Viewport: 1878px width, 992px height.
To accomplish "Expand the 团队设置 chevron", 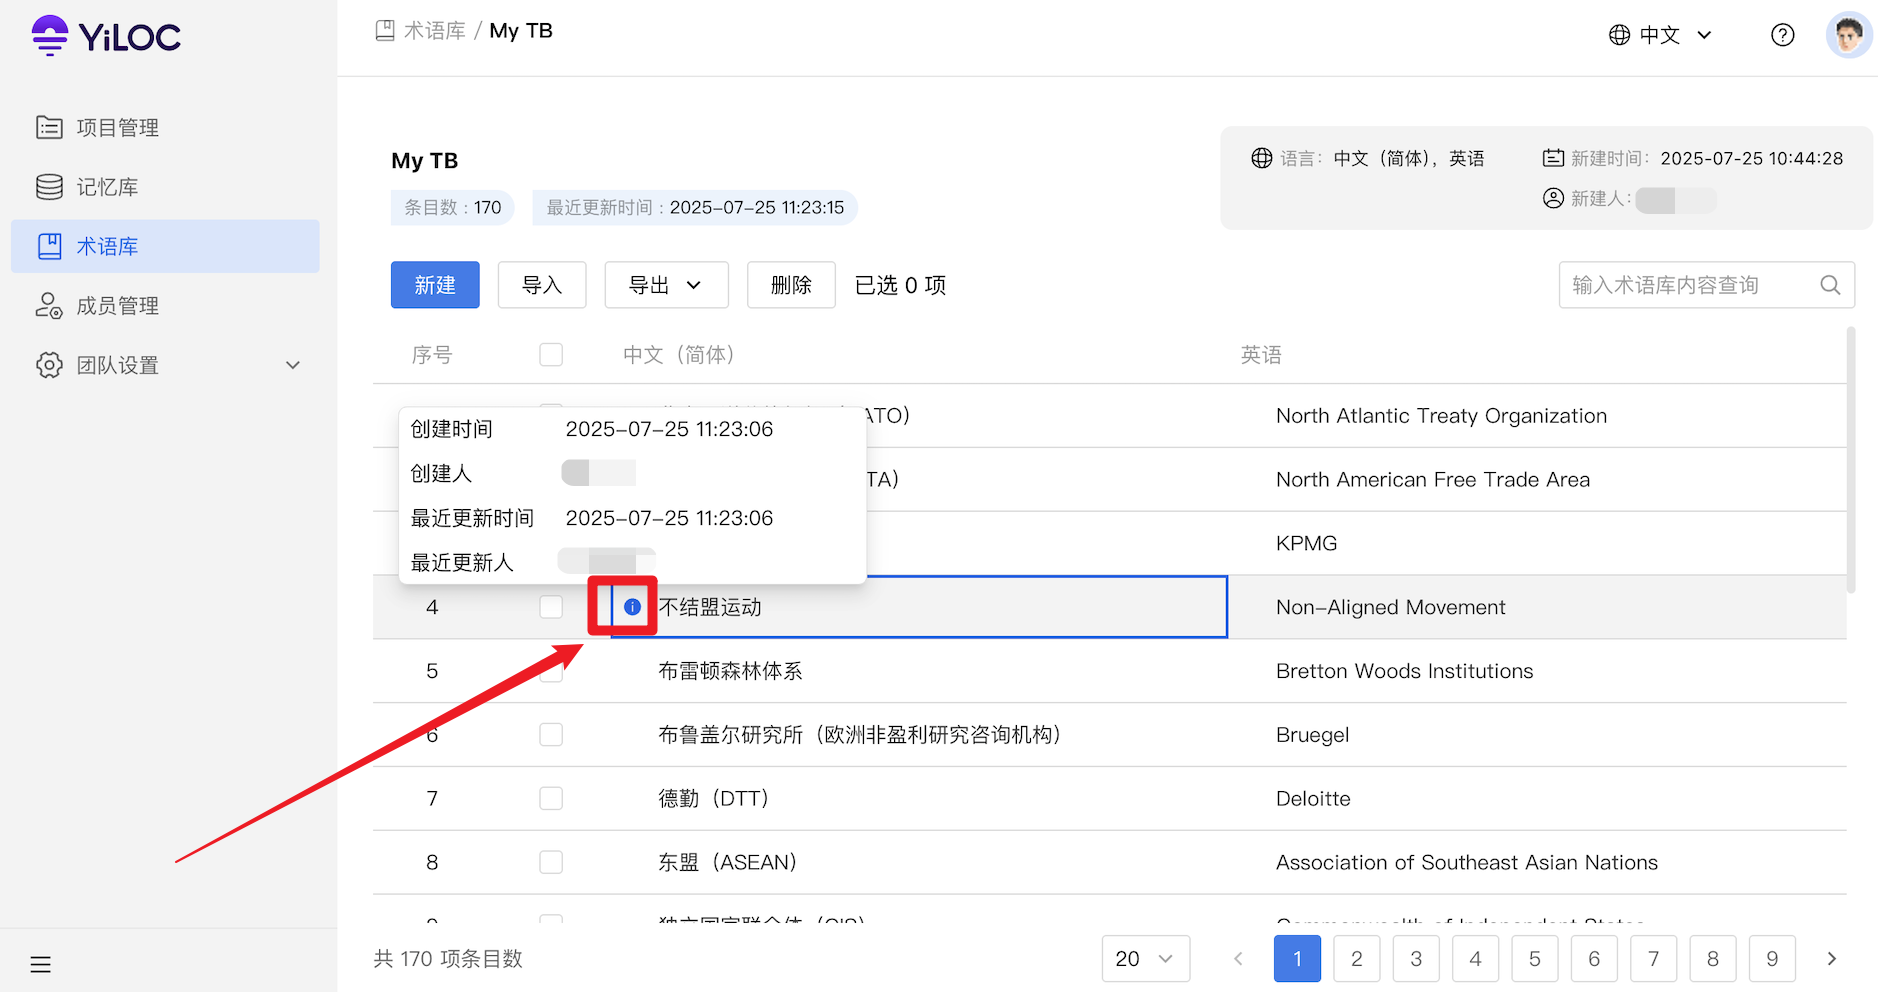I will tap(293, 365).
